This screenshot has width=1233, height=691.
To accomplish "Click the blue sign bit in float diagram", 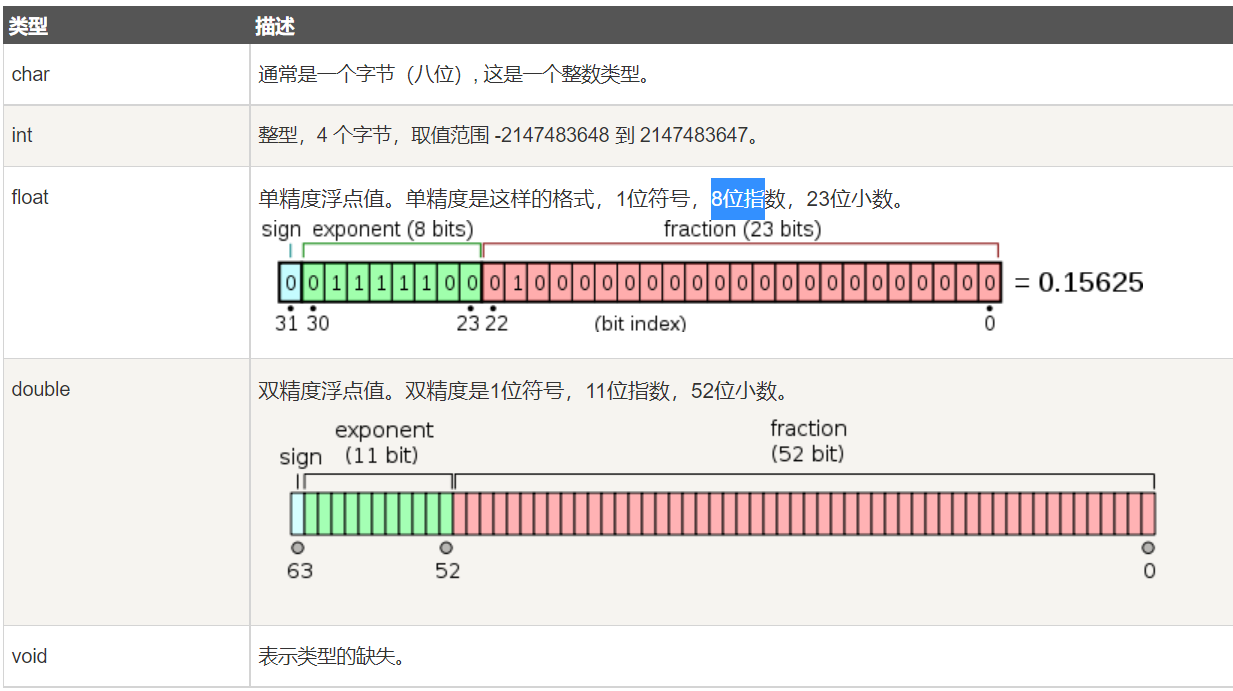I will point(290,282).
